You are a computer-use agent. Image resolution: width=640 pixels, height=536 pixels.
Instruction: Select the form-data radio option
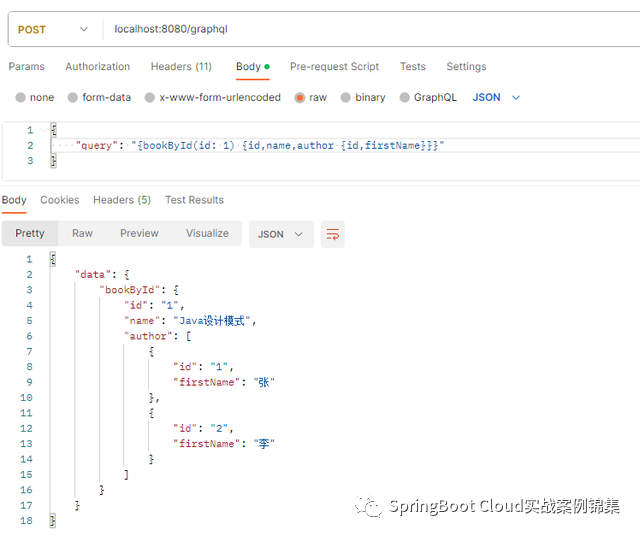(x=73, y=98)
